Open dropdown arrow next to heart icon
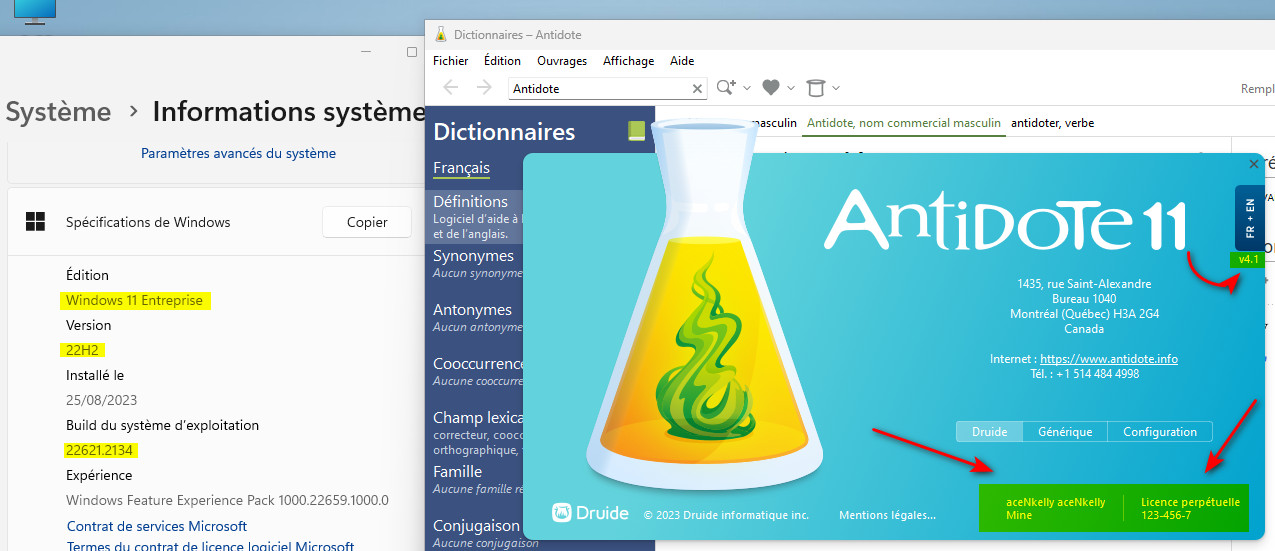This screenshot has height=551, width=1275. point(790,88)
